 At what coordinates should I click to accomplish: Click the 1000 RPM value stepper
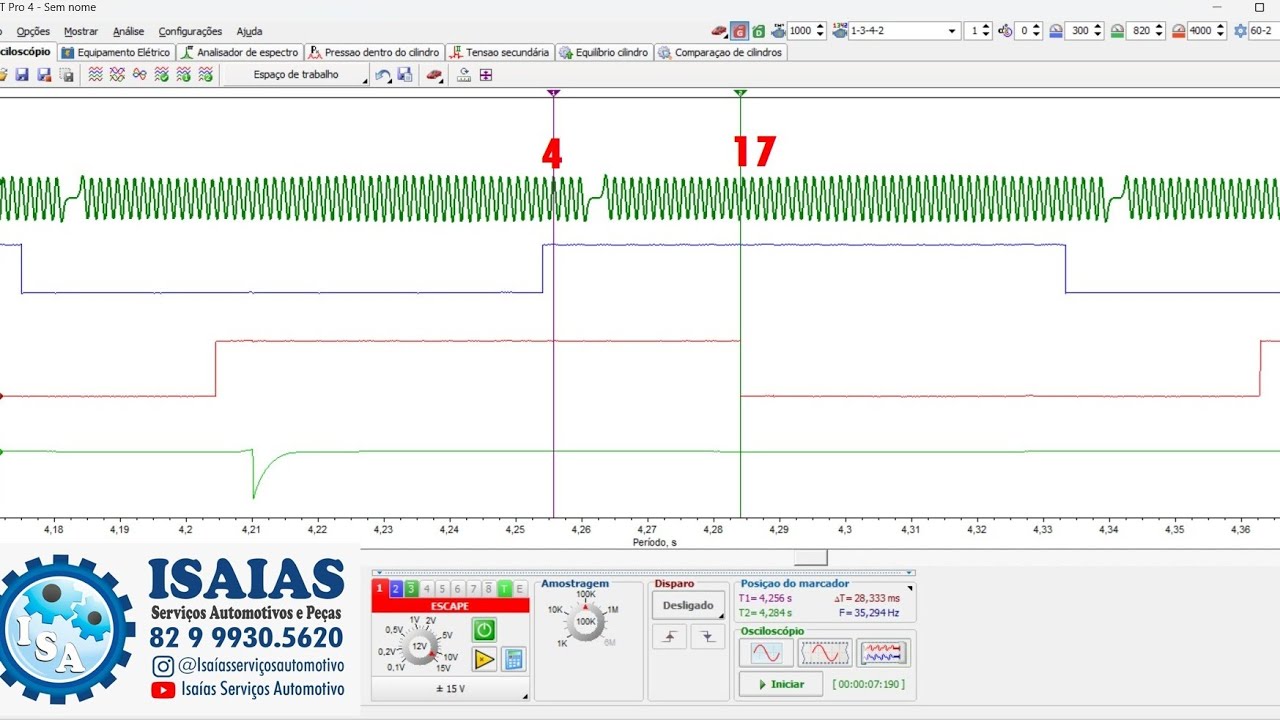coord(807,31)
